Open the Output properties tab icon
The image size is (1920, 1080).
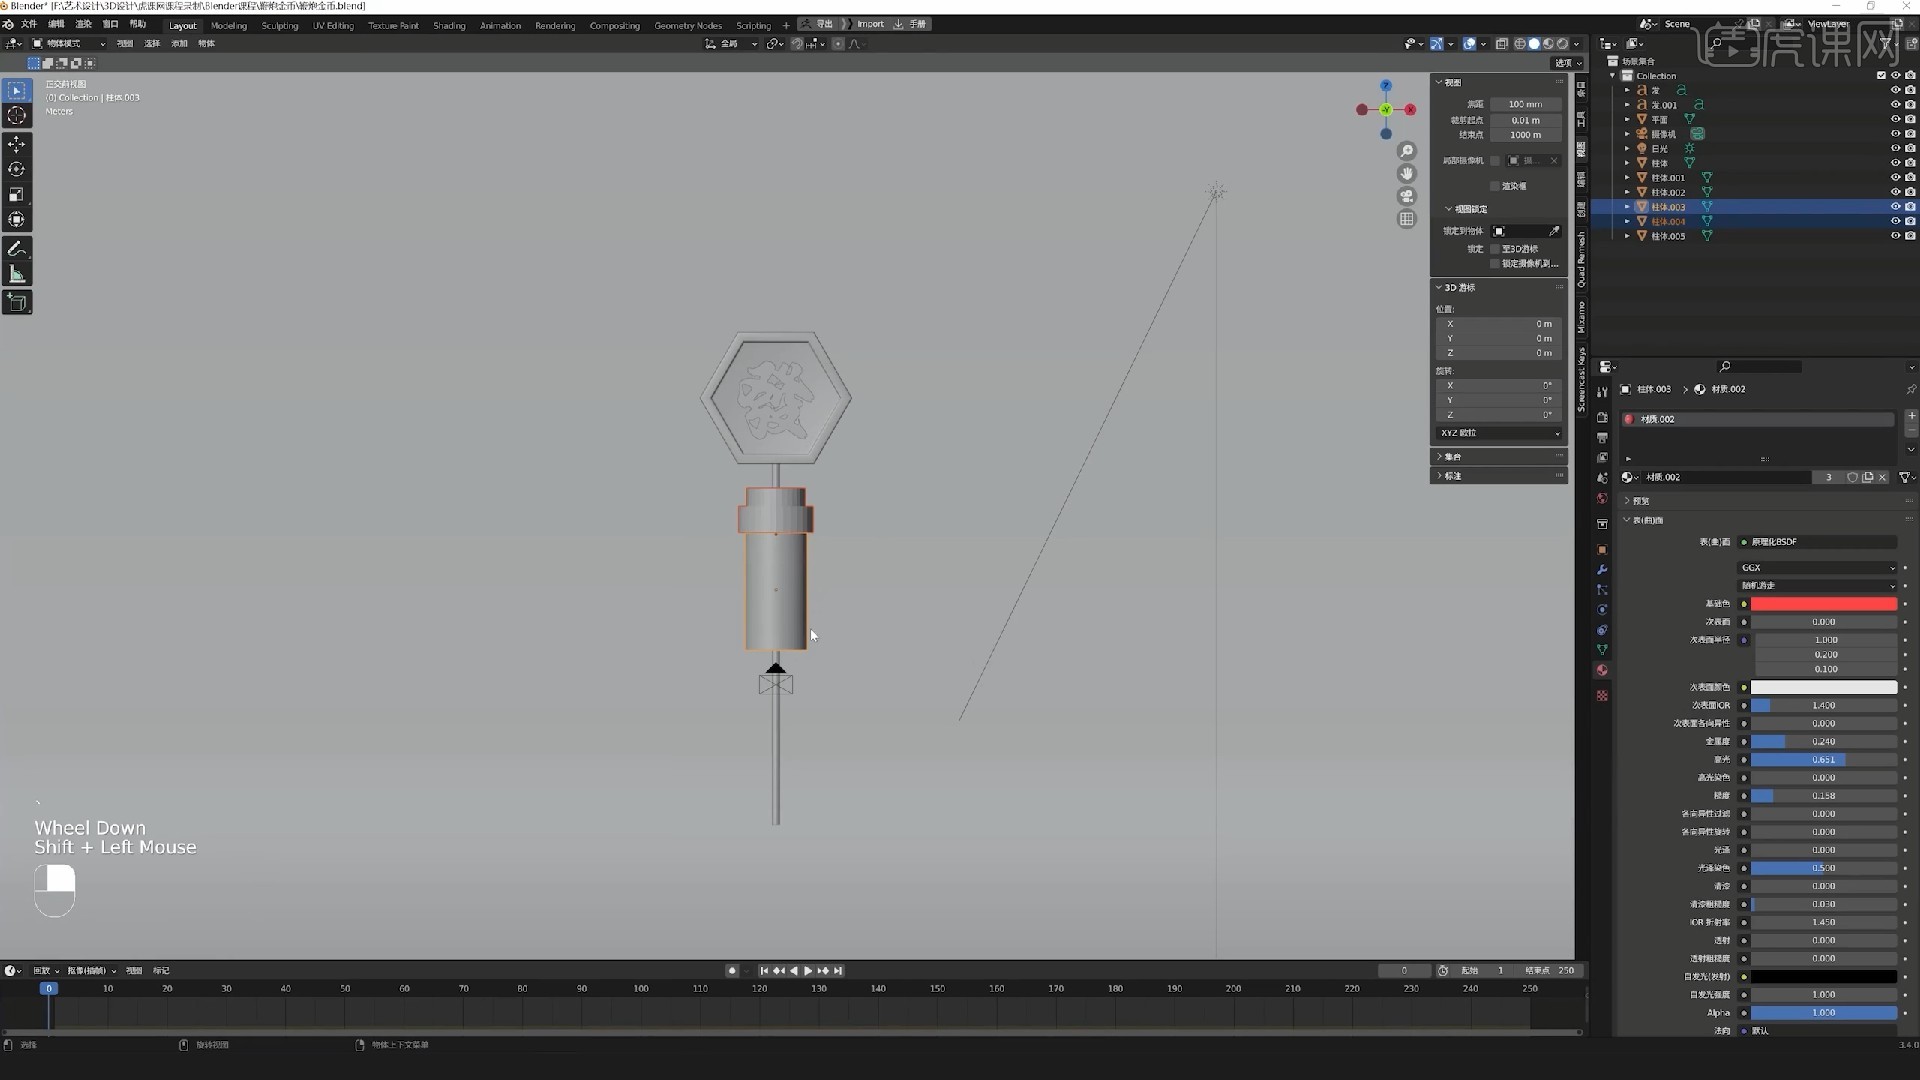pyautogui.click(x=1602, y=438)
